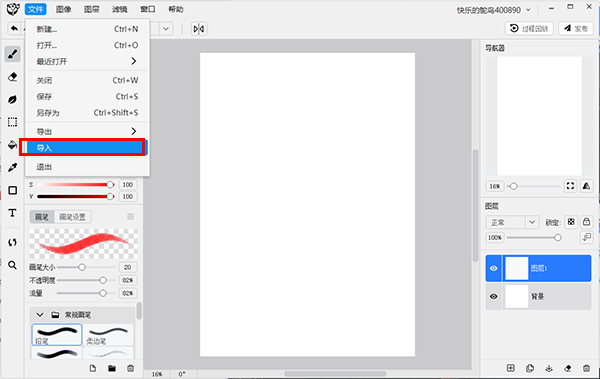The height and width of the screenshot is (379, 600).
Task: Select the Zoom magnifier tool
Action: pos(13,265)
